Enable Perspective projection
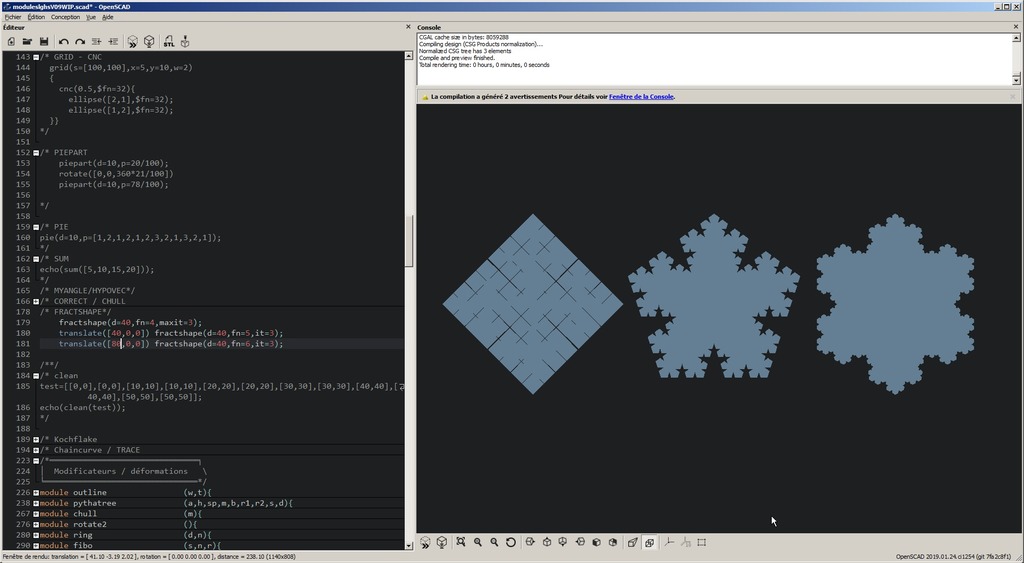This screenshot has width=1024, height=563. 632,542
